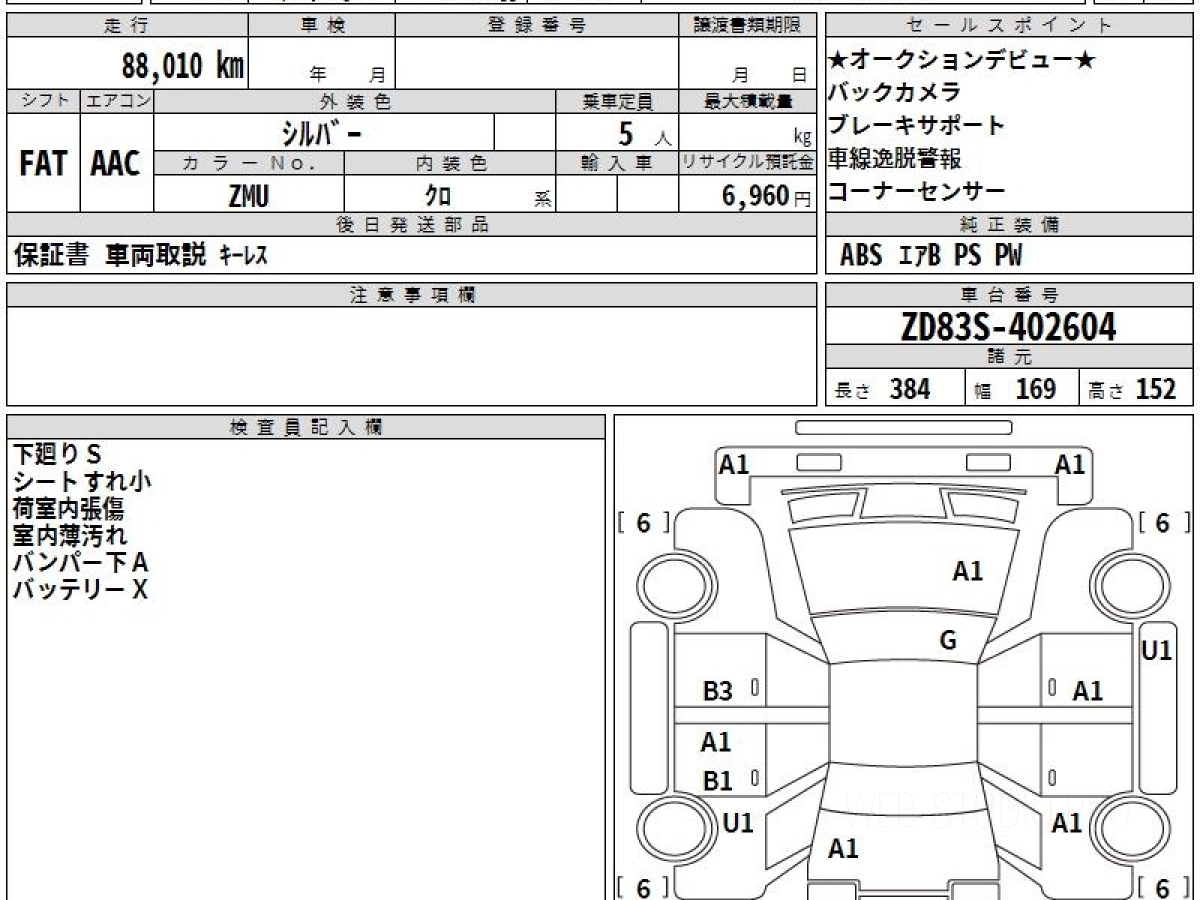
Task: Select the chassis number ZD83S-402604
Action: tap(1008, 326)
